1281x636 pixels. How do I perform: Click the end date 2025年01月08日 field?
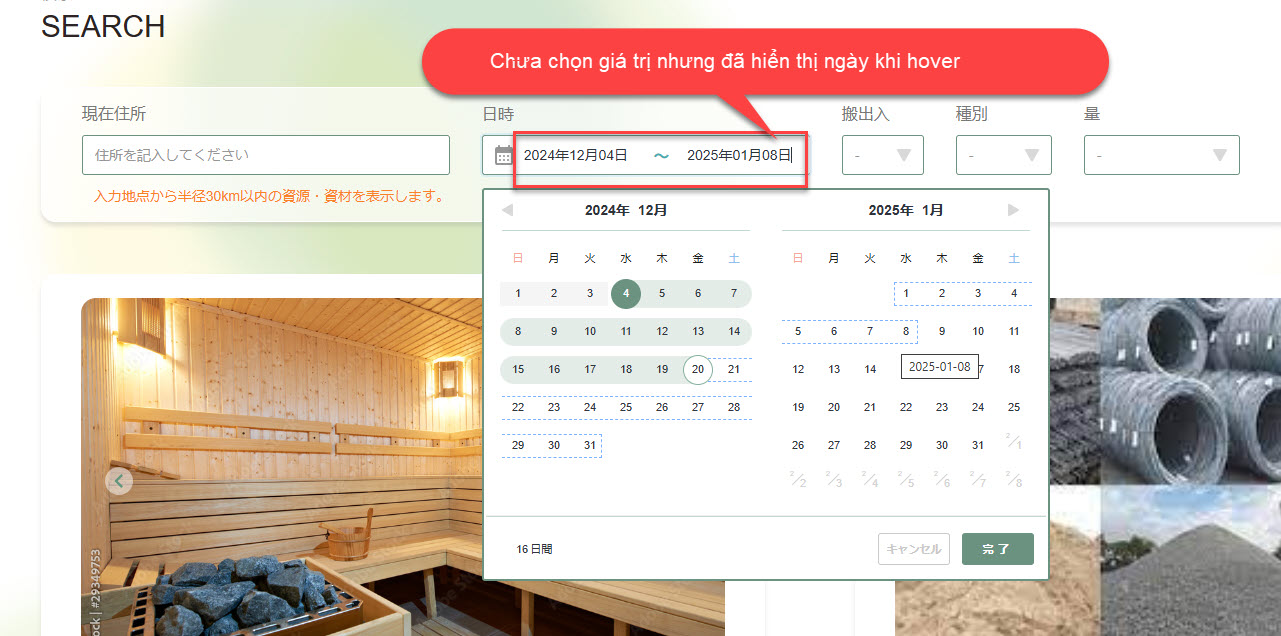coord(738,155)
